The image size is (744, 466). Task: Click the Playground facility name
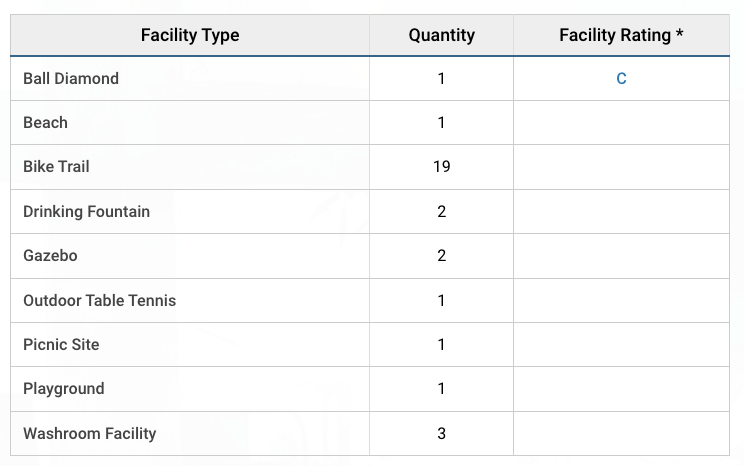coord(64,388)
